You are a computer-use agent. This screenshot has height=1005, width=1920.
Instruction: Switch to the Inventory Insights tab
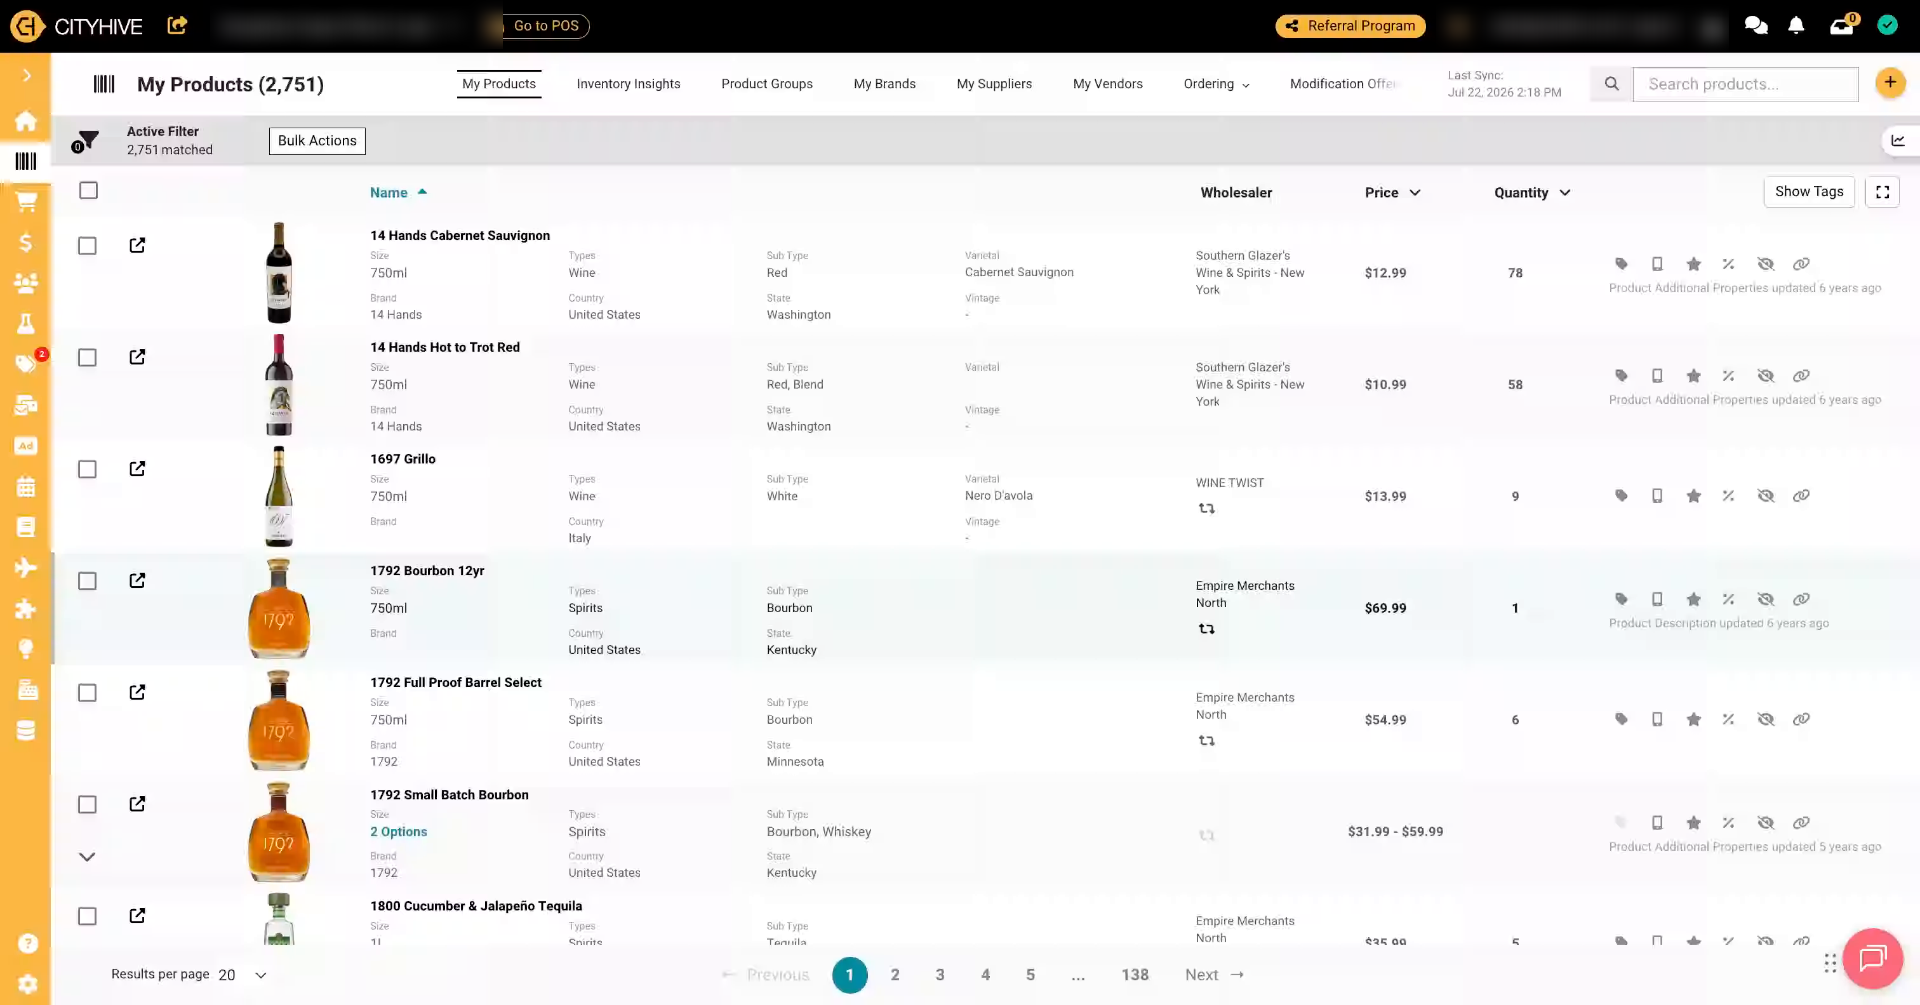[628, 84]
